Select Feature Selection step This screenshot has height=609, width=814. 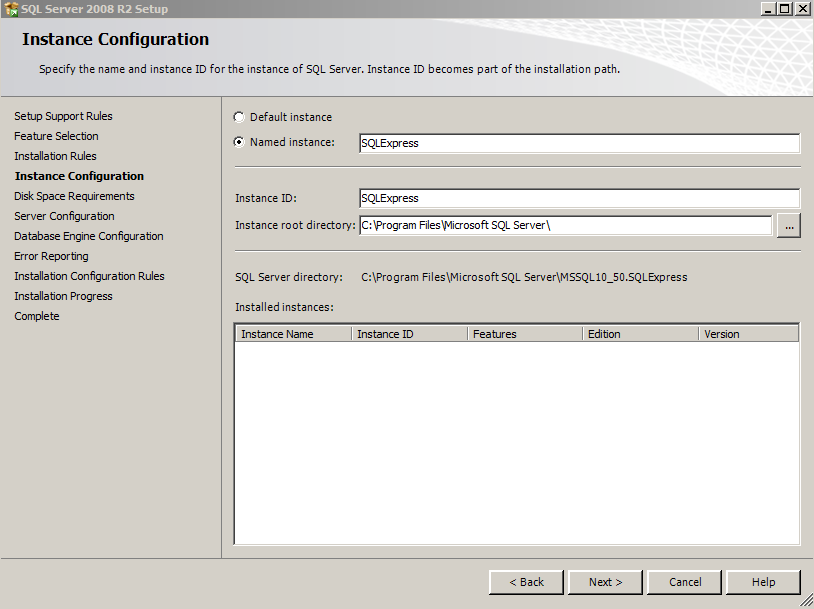point(56,136)
